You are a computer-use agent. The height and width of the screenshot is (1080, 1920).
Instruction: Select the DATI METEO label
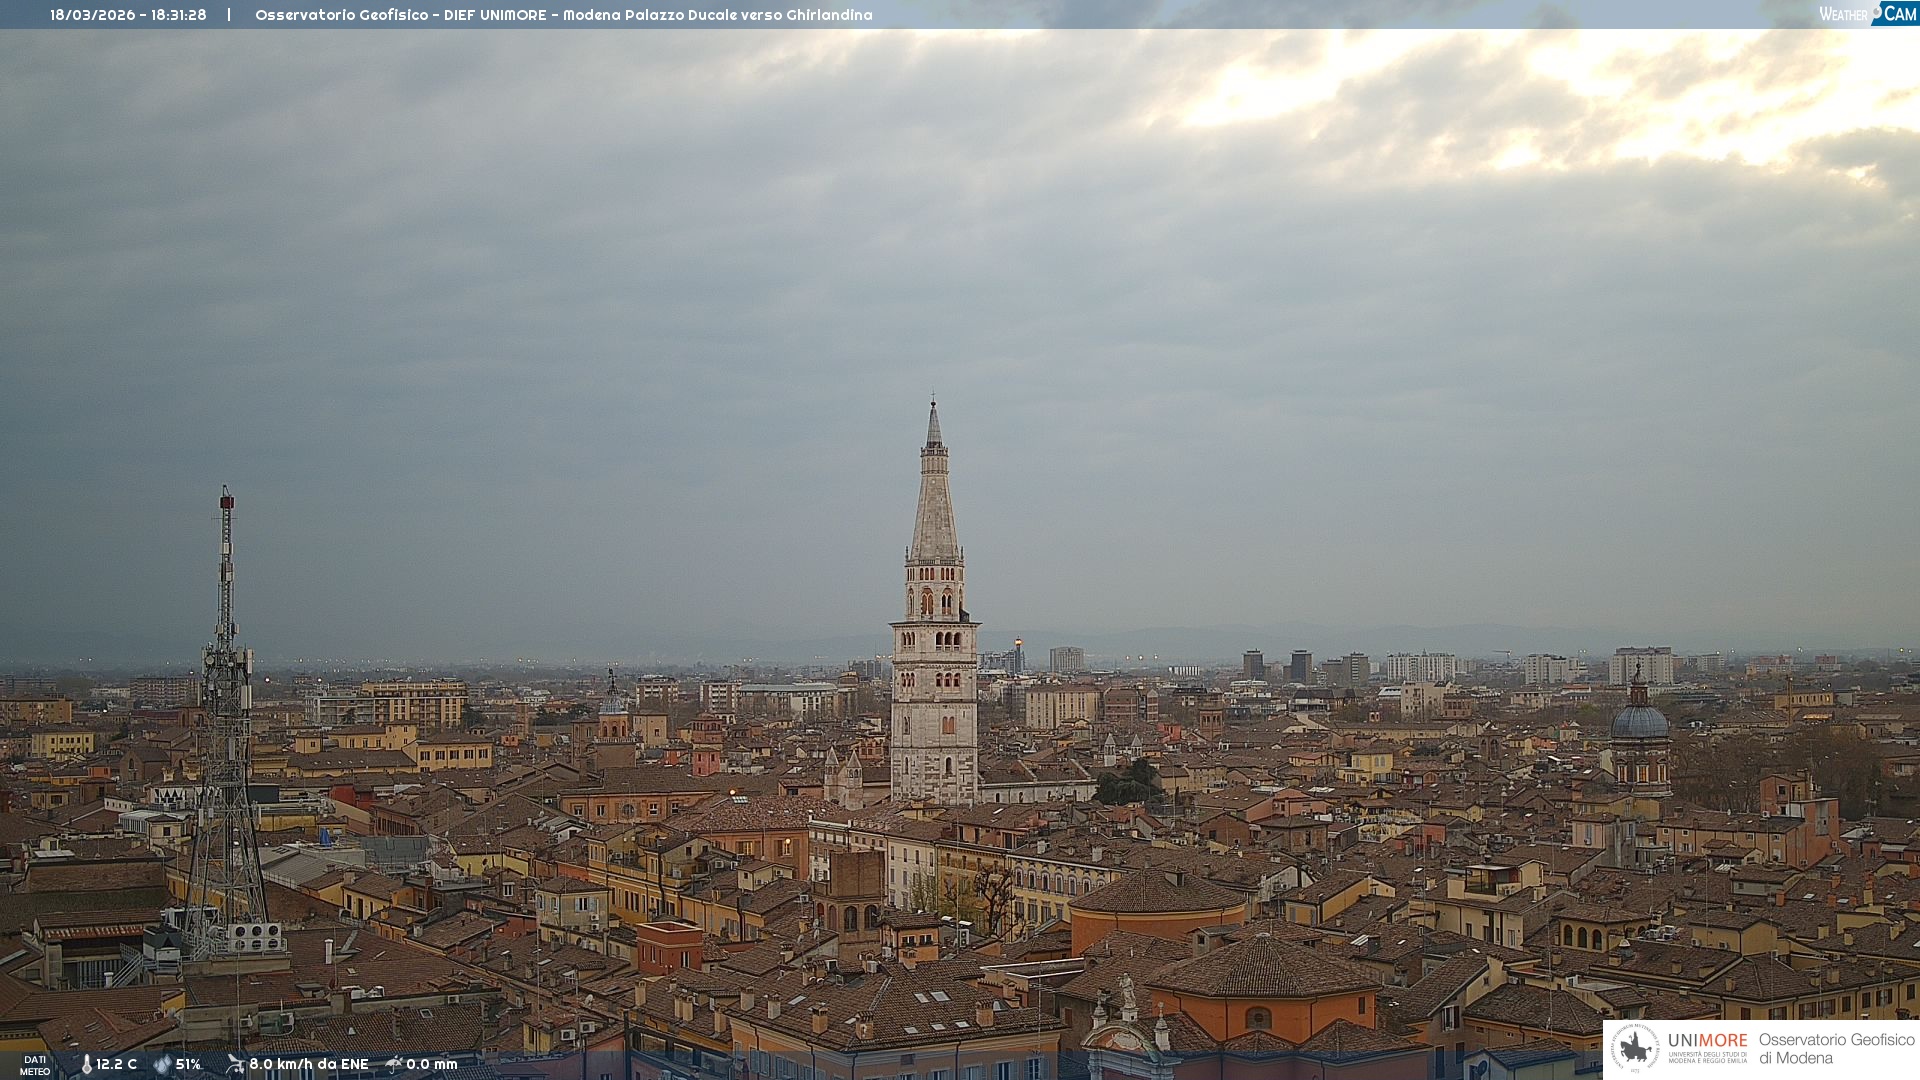tap(35, 1065)
